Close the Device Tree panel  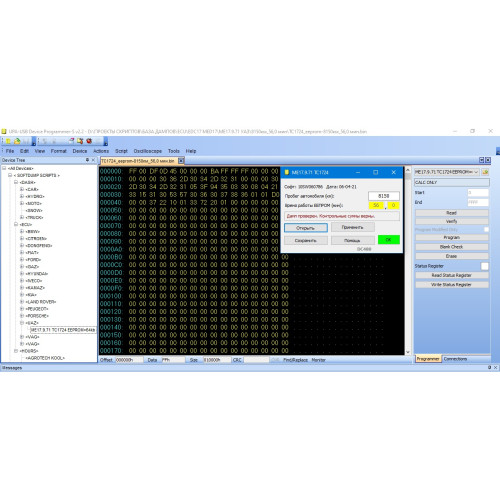pyautogui.click(x=93, y=160)
